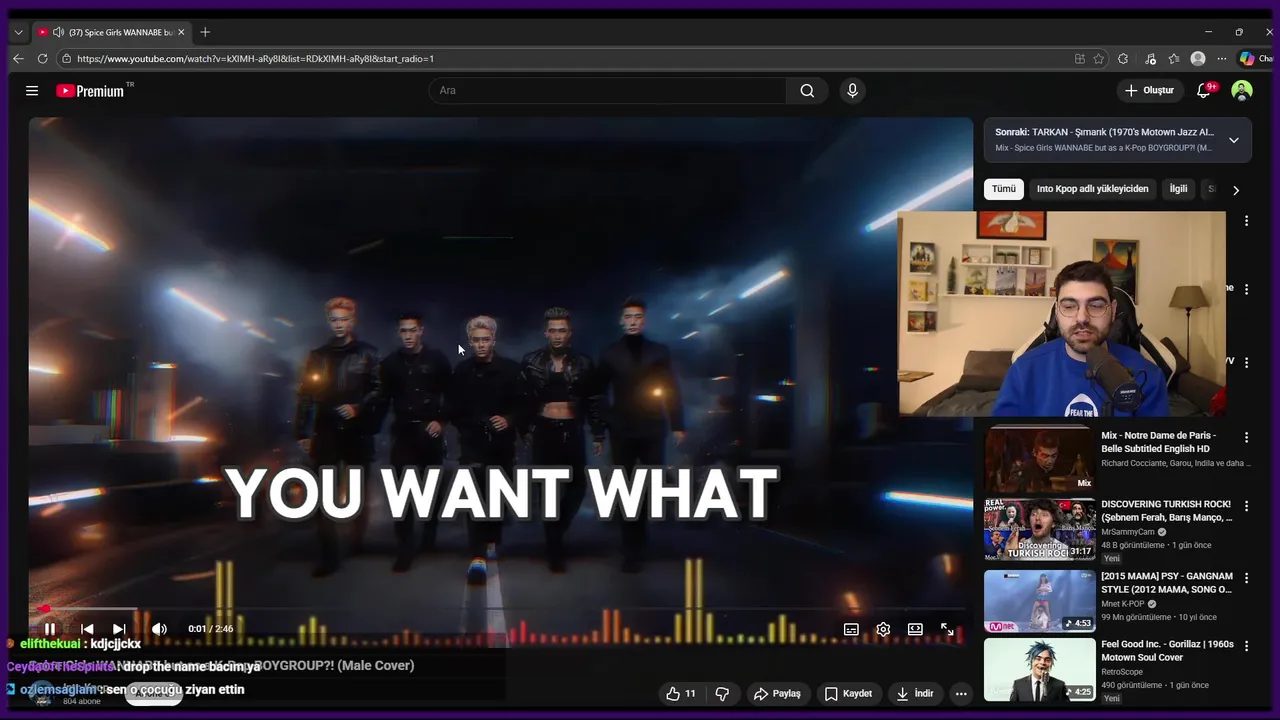Open options for PSY Gangnam Style video
This screenshot has height=720, width=1280.
[1246, 578]
